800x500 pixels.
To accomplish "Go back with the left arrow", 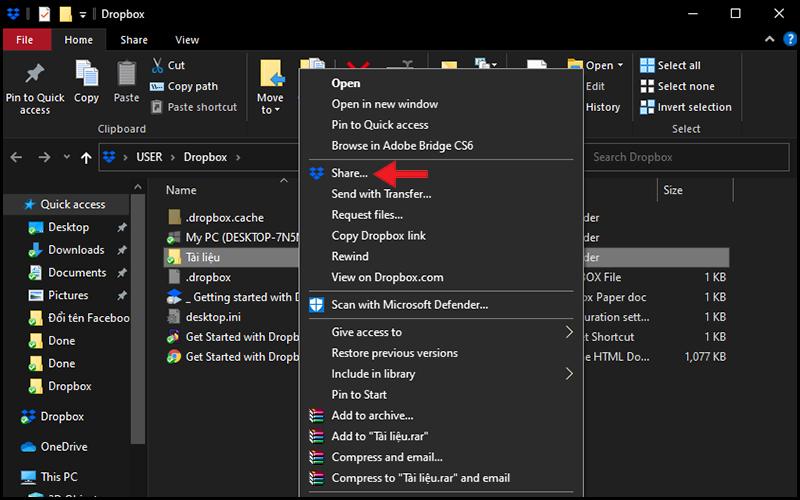I will (16, 157).
